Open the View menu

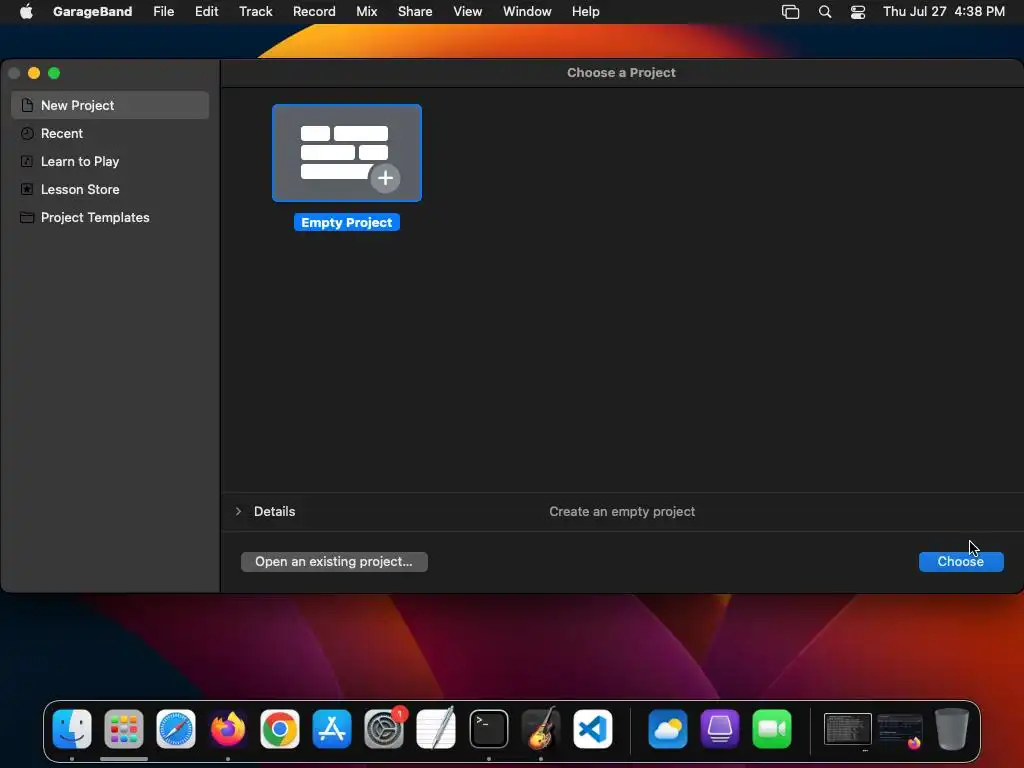click(x=468, y=11)
